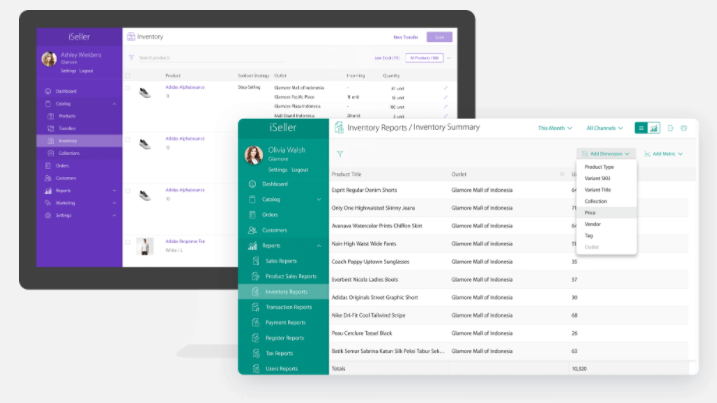Choose Tag from dimension menu

[x=606, y=236]
